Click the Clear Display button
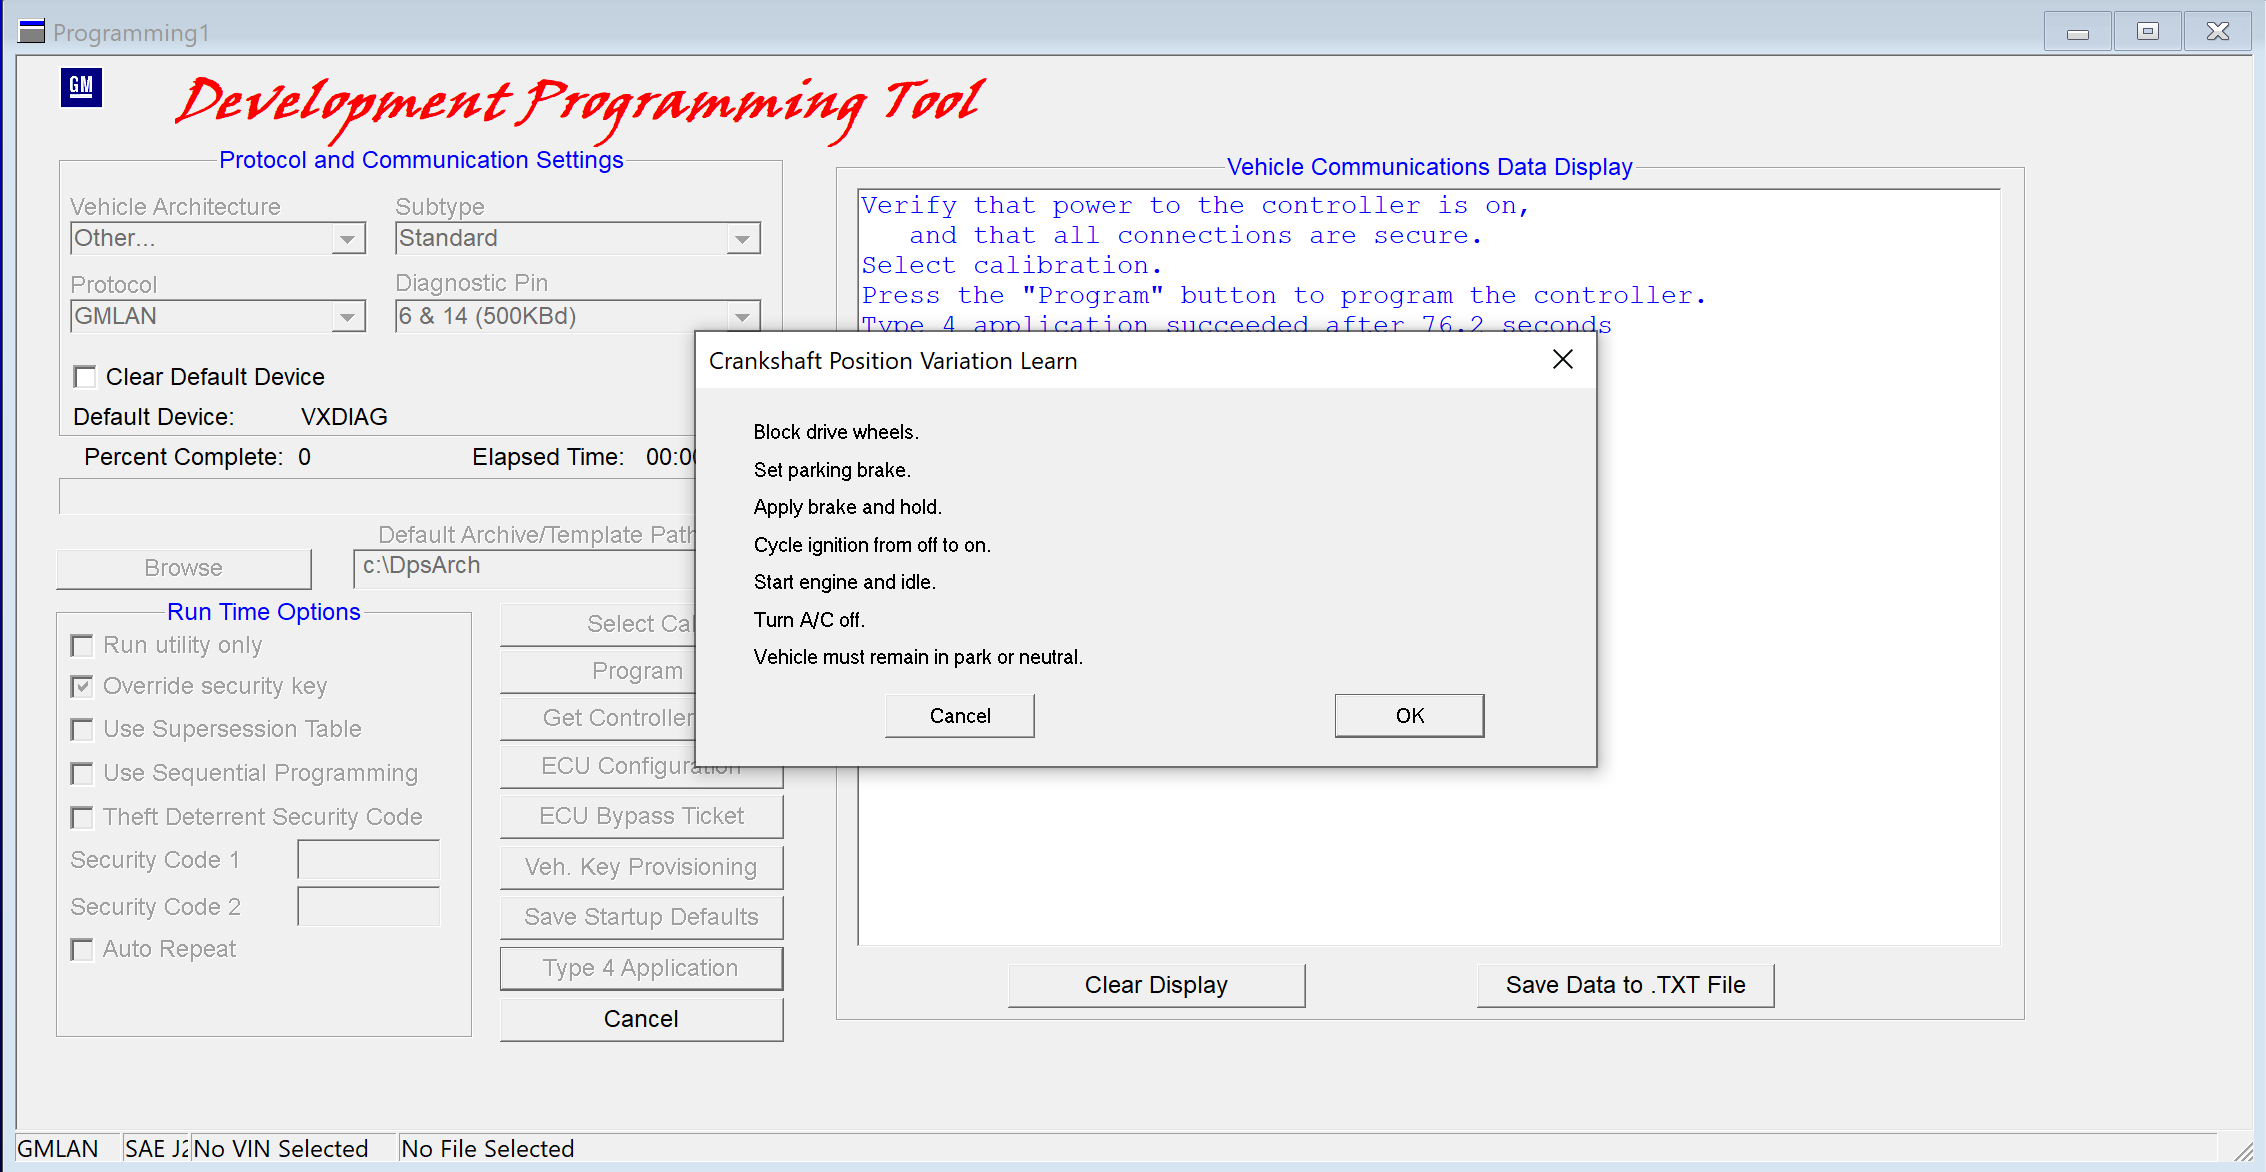This screenshot has height=1172, width=2266. coord(1156,985)
